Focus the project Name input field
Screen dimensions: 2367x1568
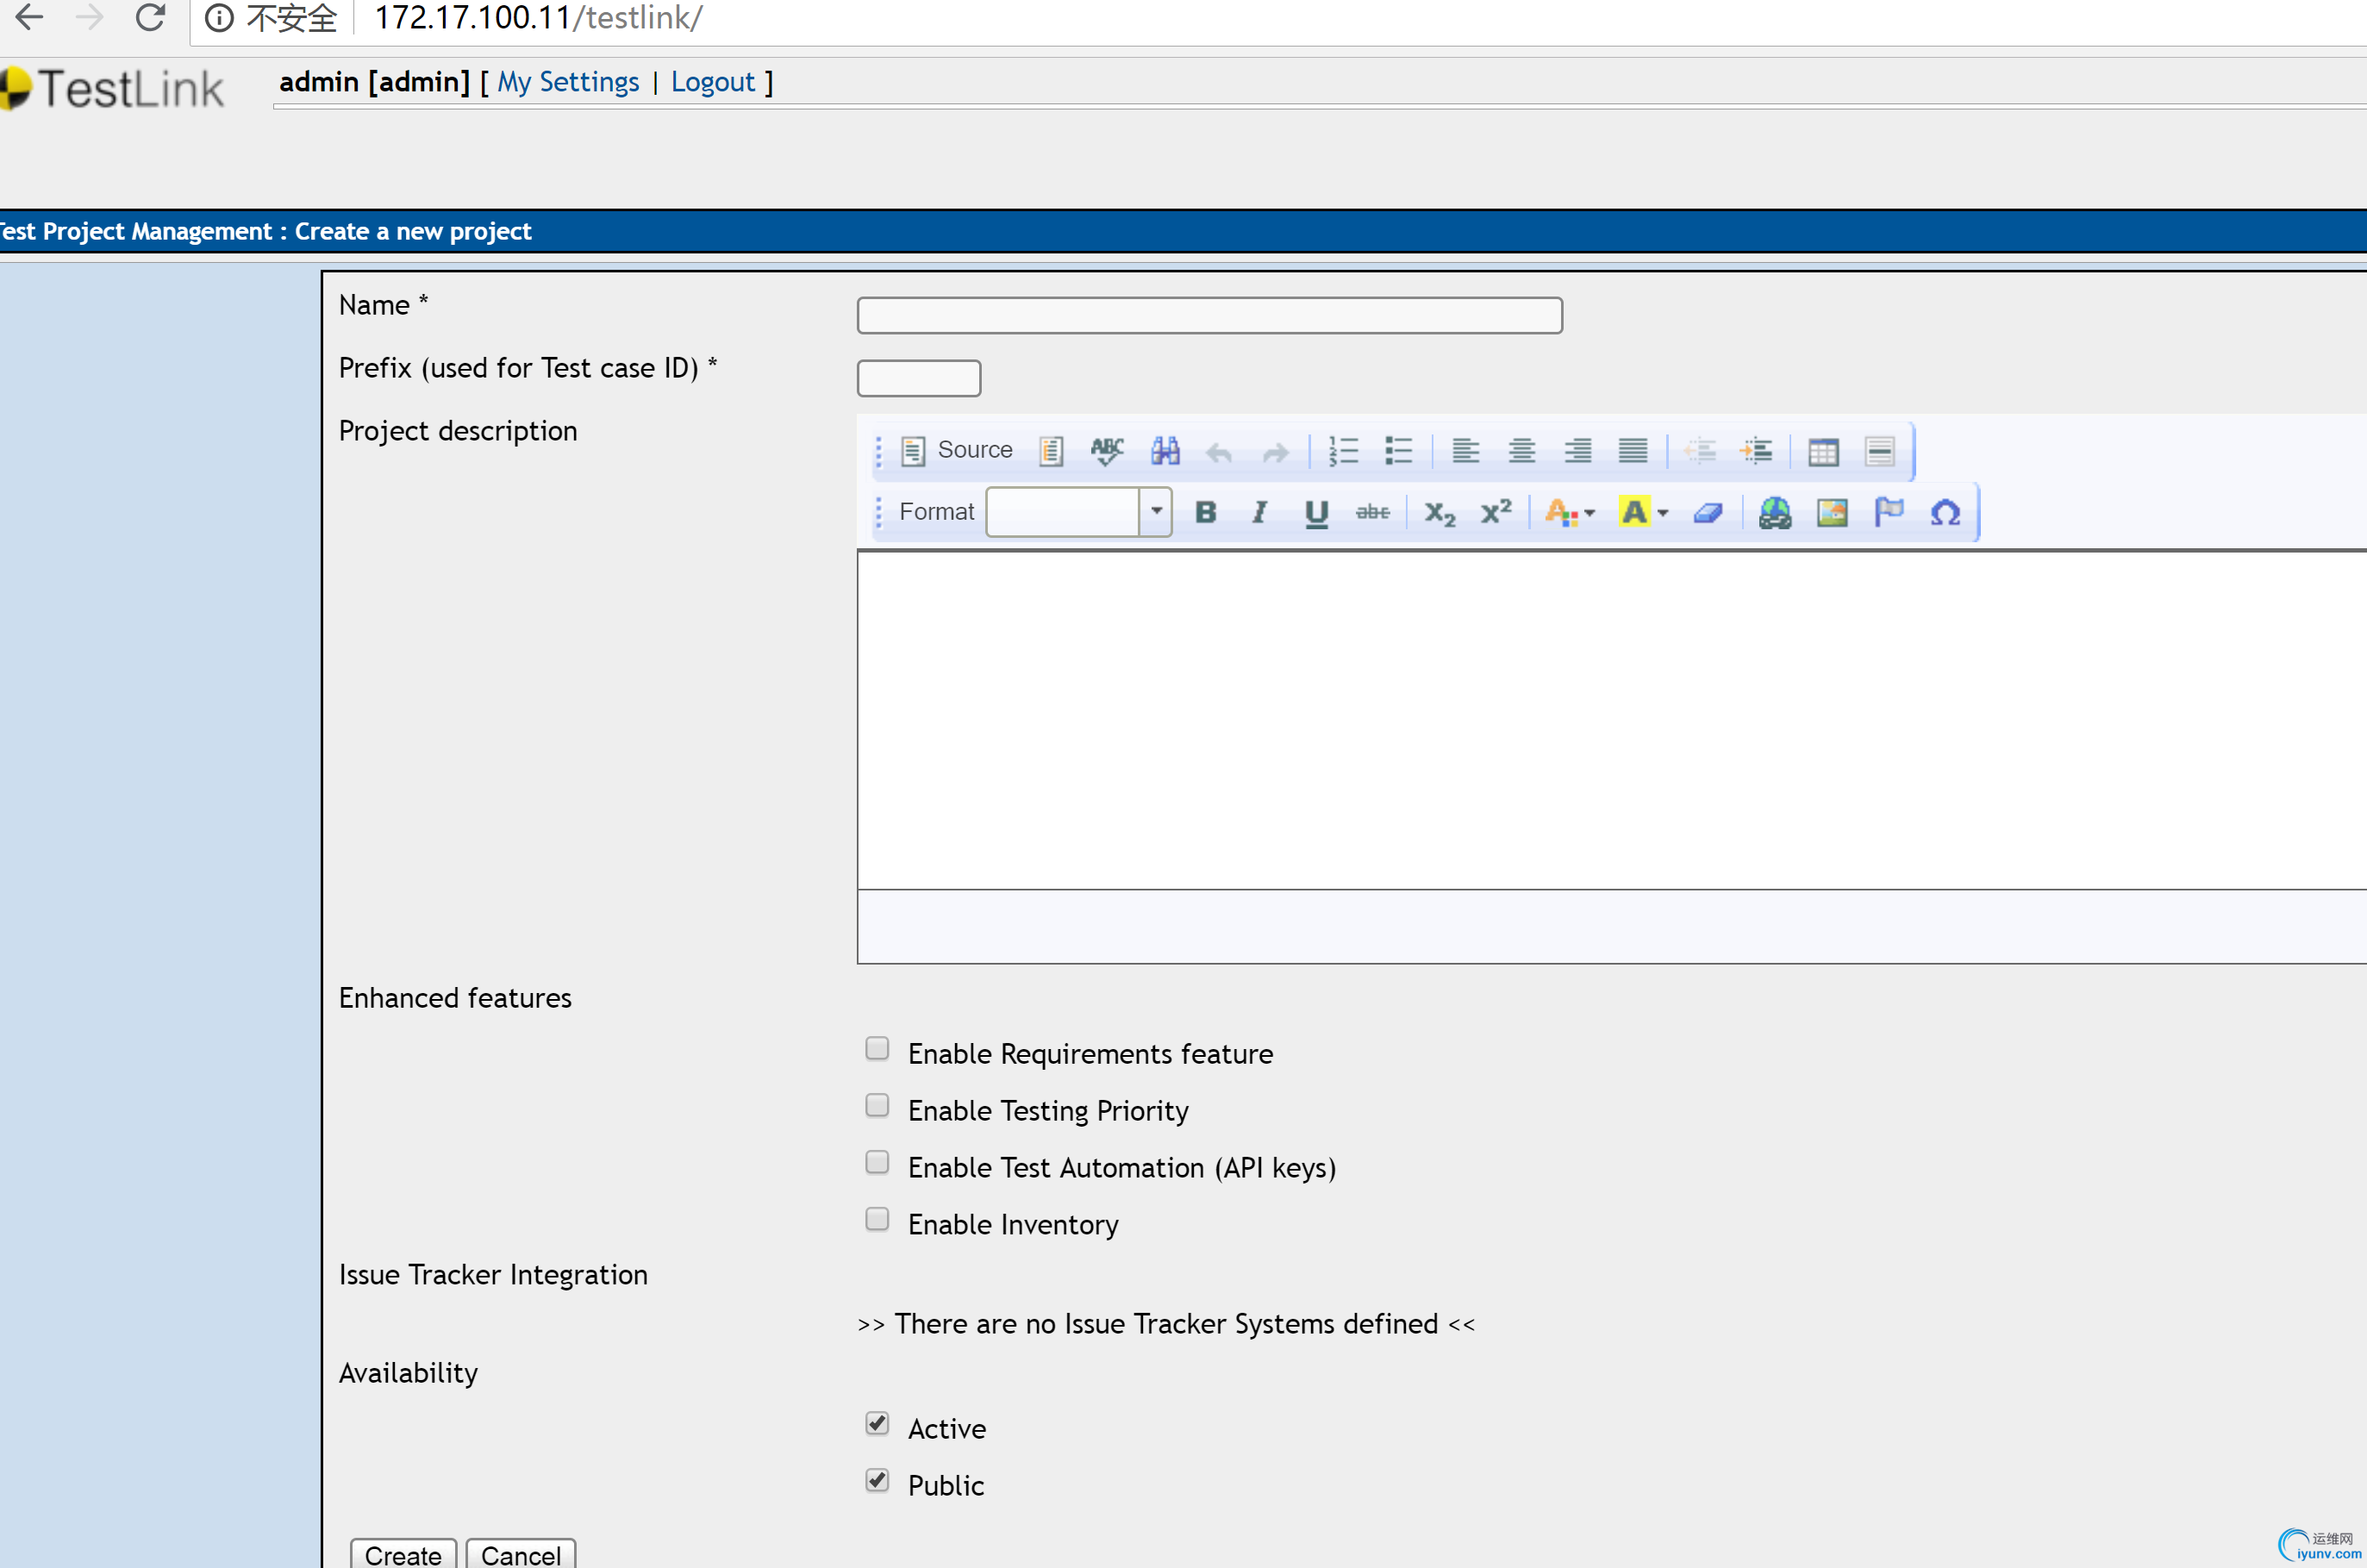(x=1209, y=315)
